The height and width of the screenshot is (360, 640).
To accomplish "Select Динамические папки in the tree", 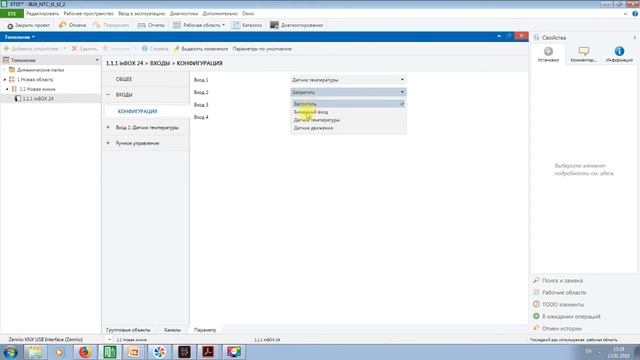I will (x=40, y=70).
